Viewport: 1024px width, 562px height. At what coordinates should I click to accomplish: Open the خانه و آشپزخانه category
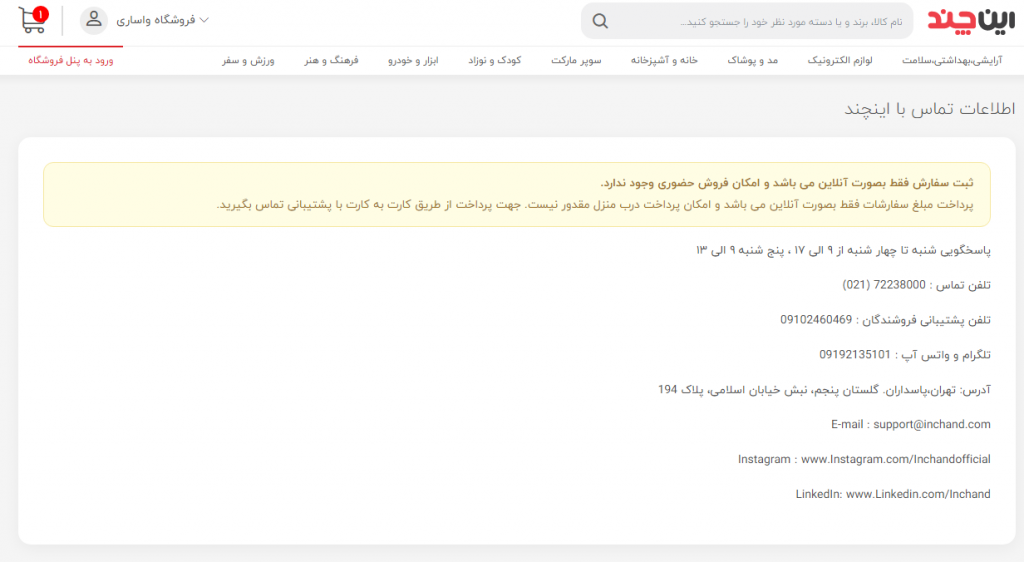pyautogui.click(x=664, y=61)
